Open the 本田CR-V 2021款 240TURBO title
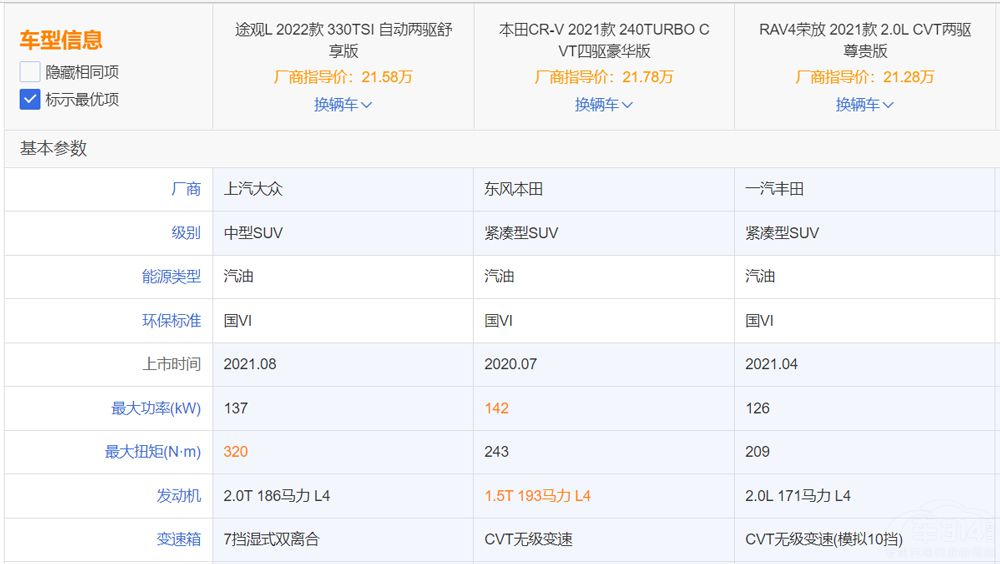The width and height of the screenshot is (1000, 564). (x=604, y=40)
